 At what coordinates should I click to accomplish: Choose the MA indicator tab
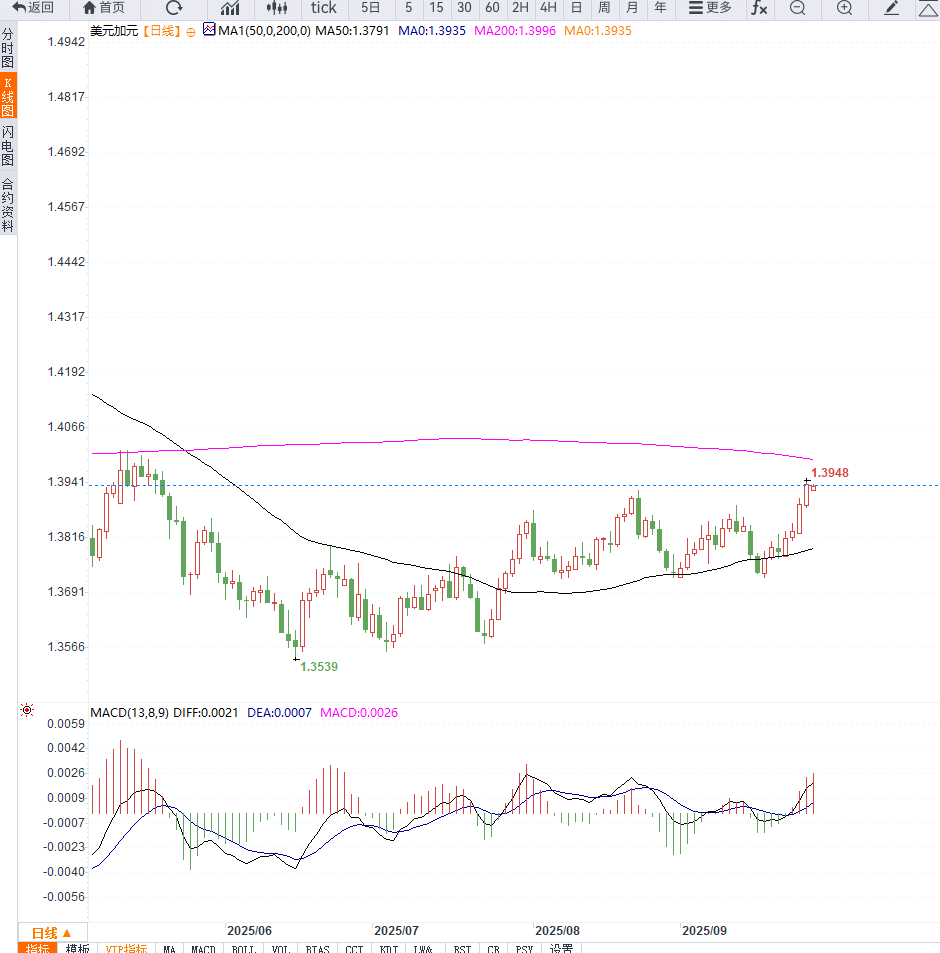pyautogui.click(x=170, y=948)
